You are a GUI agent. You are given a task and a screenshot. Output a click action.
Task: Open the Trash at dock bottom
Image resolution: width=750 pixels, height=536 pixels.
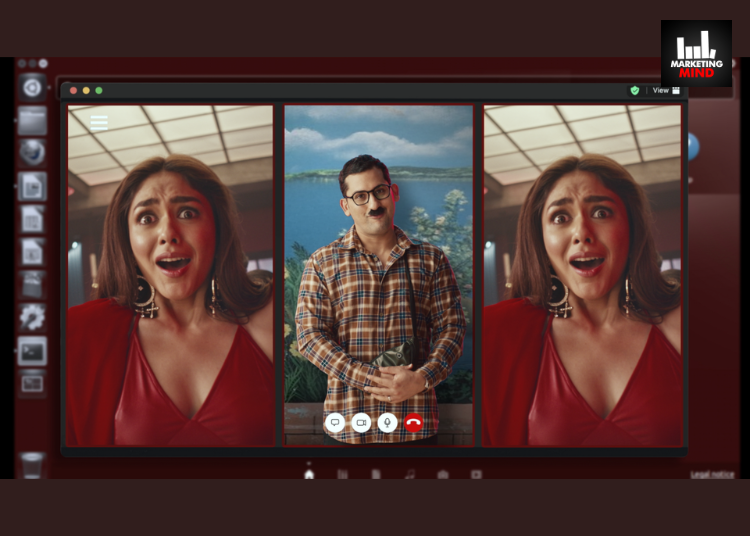coord(32,465)
